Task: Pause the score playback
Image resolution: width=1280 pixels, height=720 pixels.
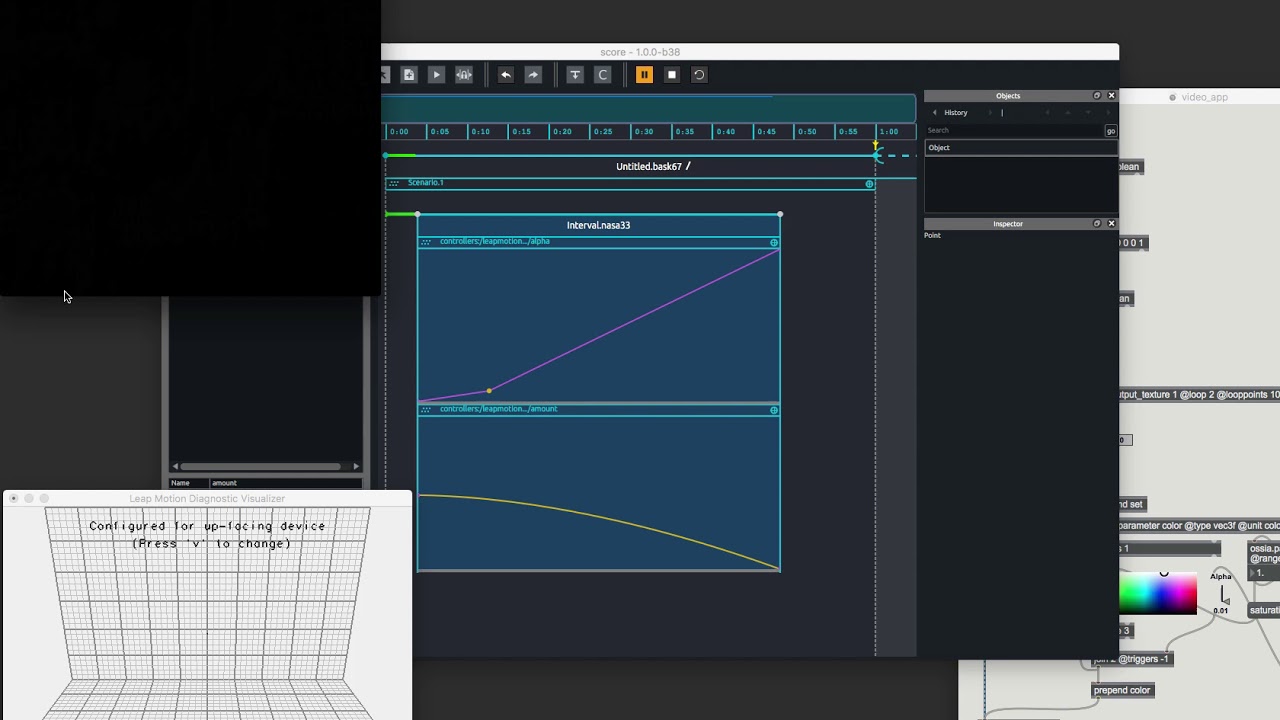Action: tap(644, 75)
